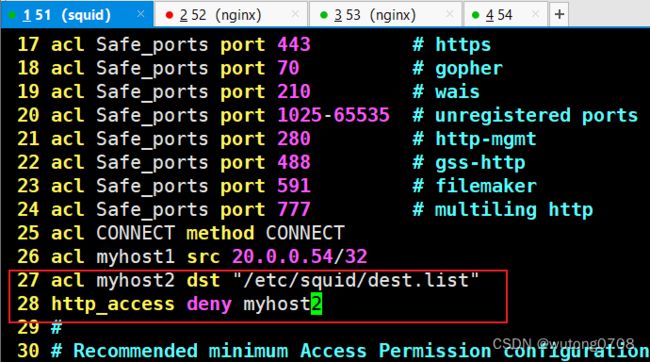Close the 2 52 (nginx) tab
Screen dimensions: 650x362
click(x=295, y=14)
